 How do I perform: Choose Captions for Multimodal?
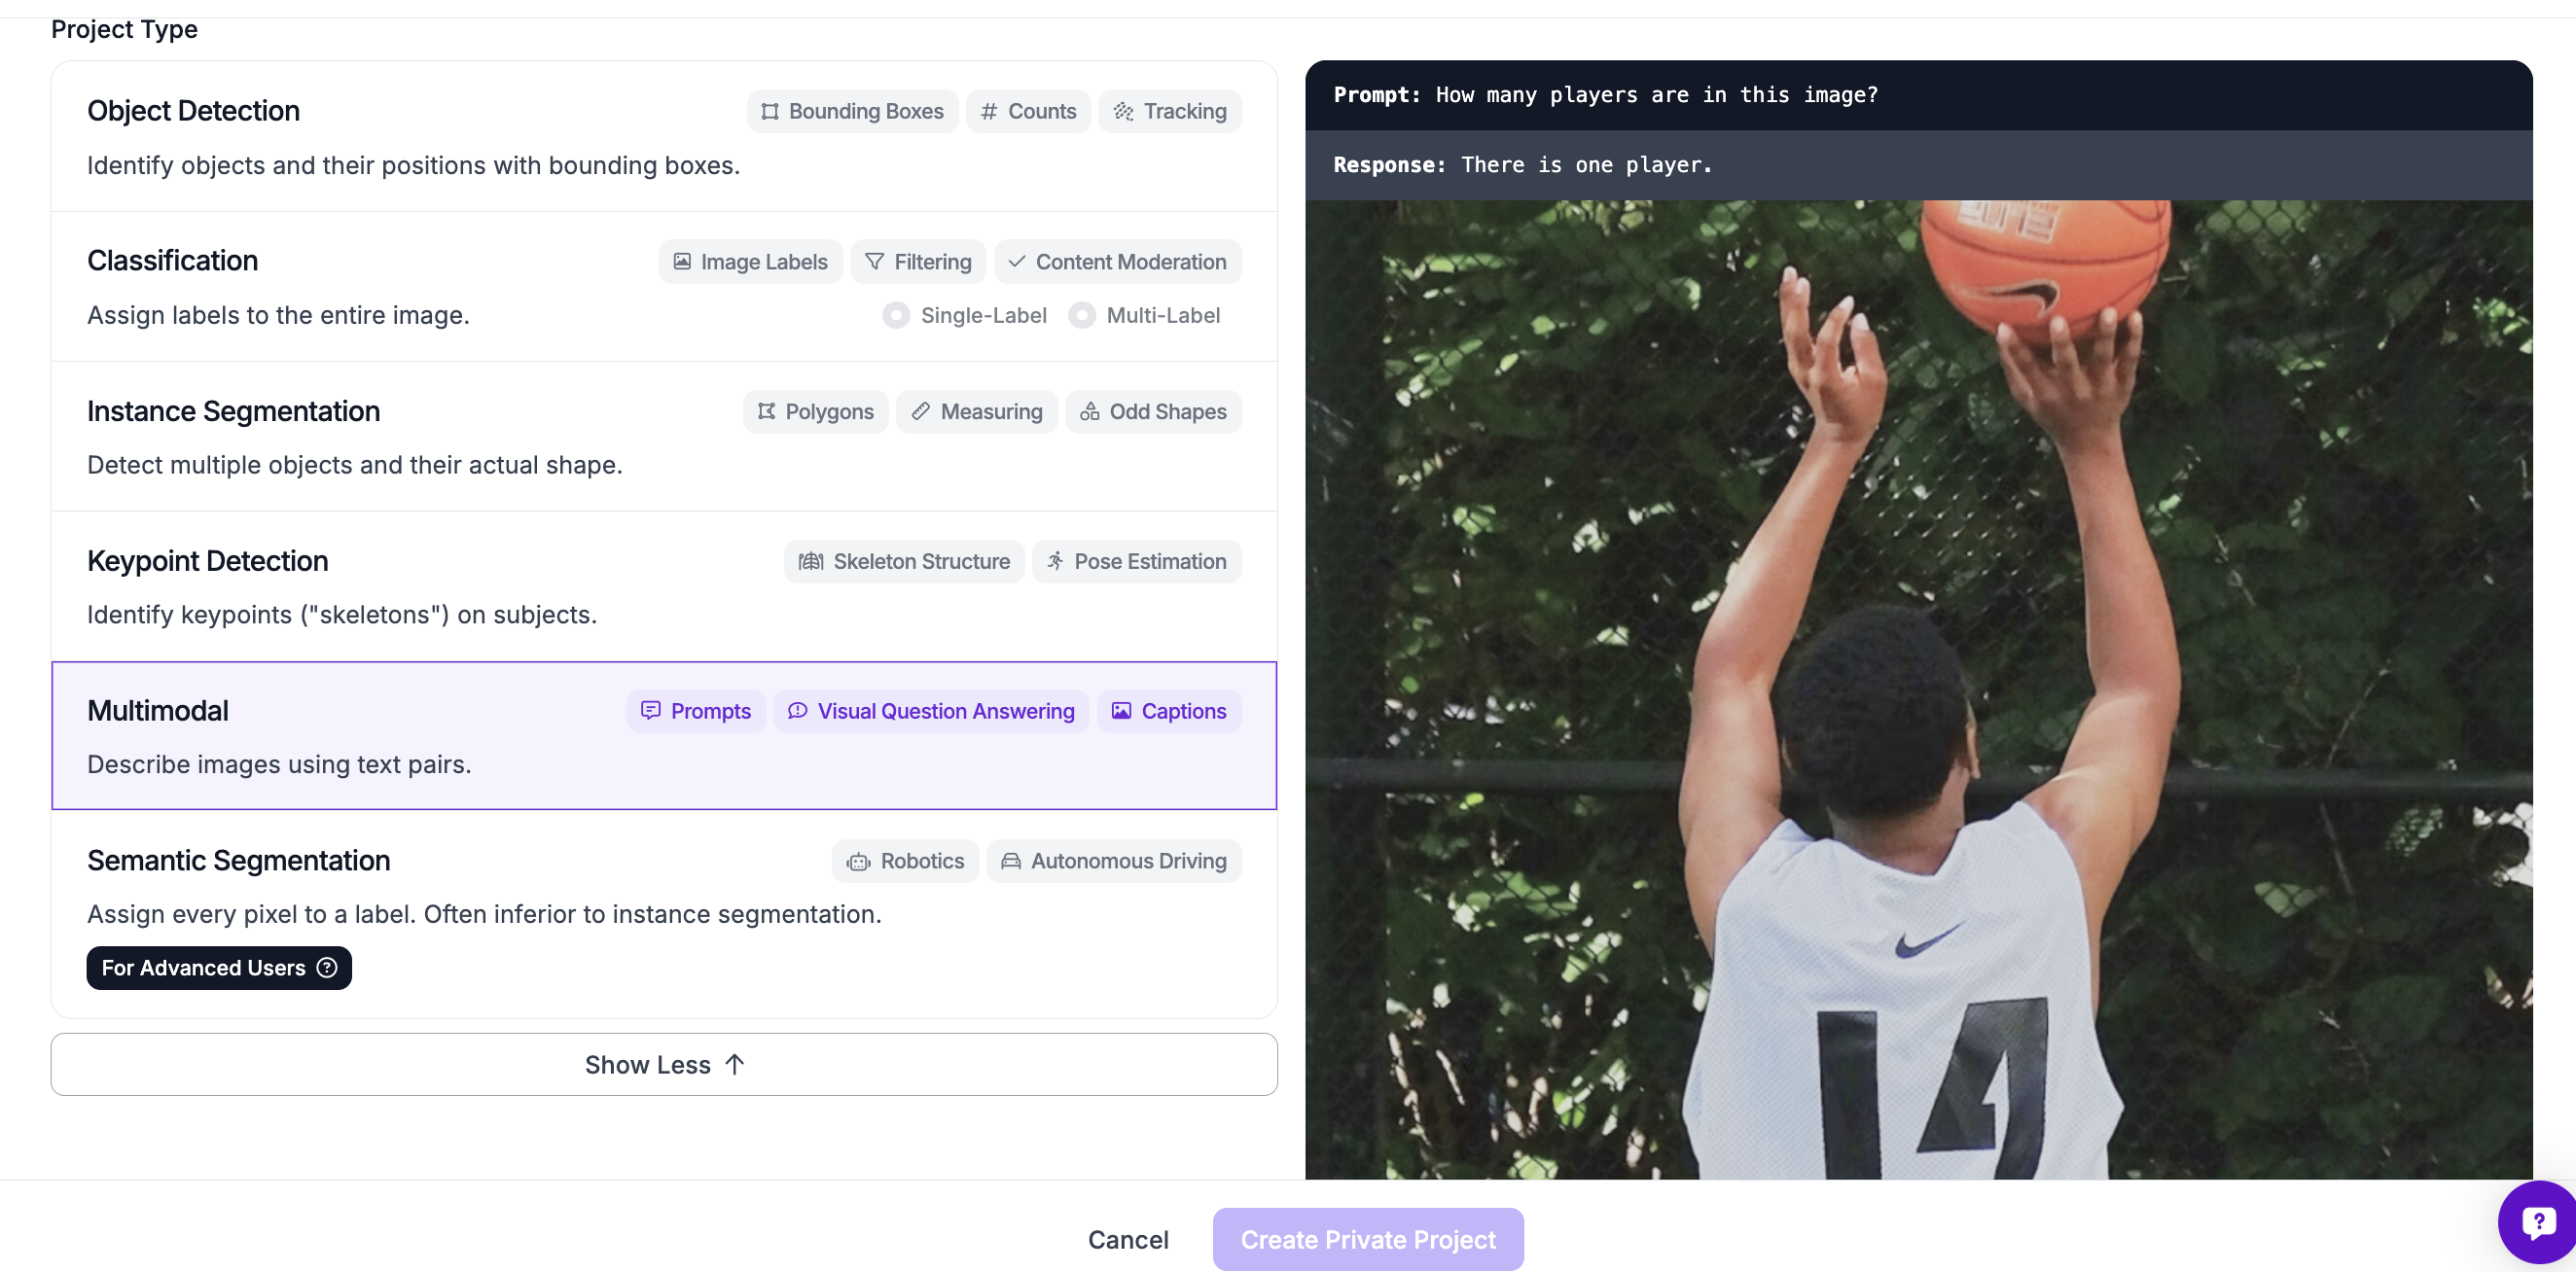(1169, 710)
